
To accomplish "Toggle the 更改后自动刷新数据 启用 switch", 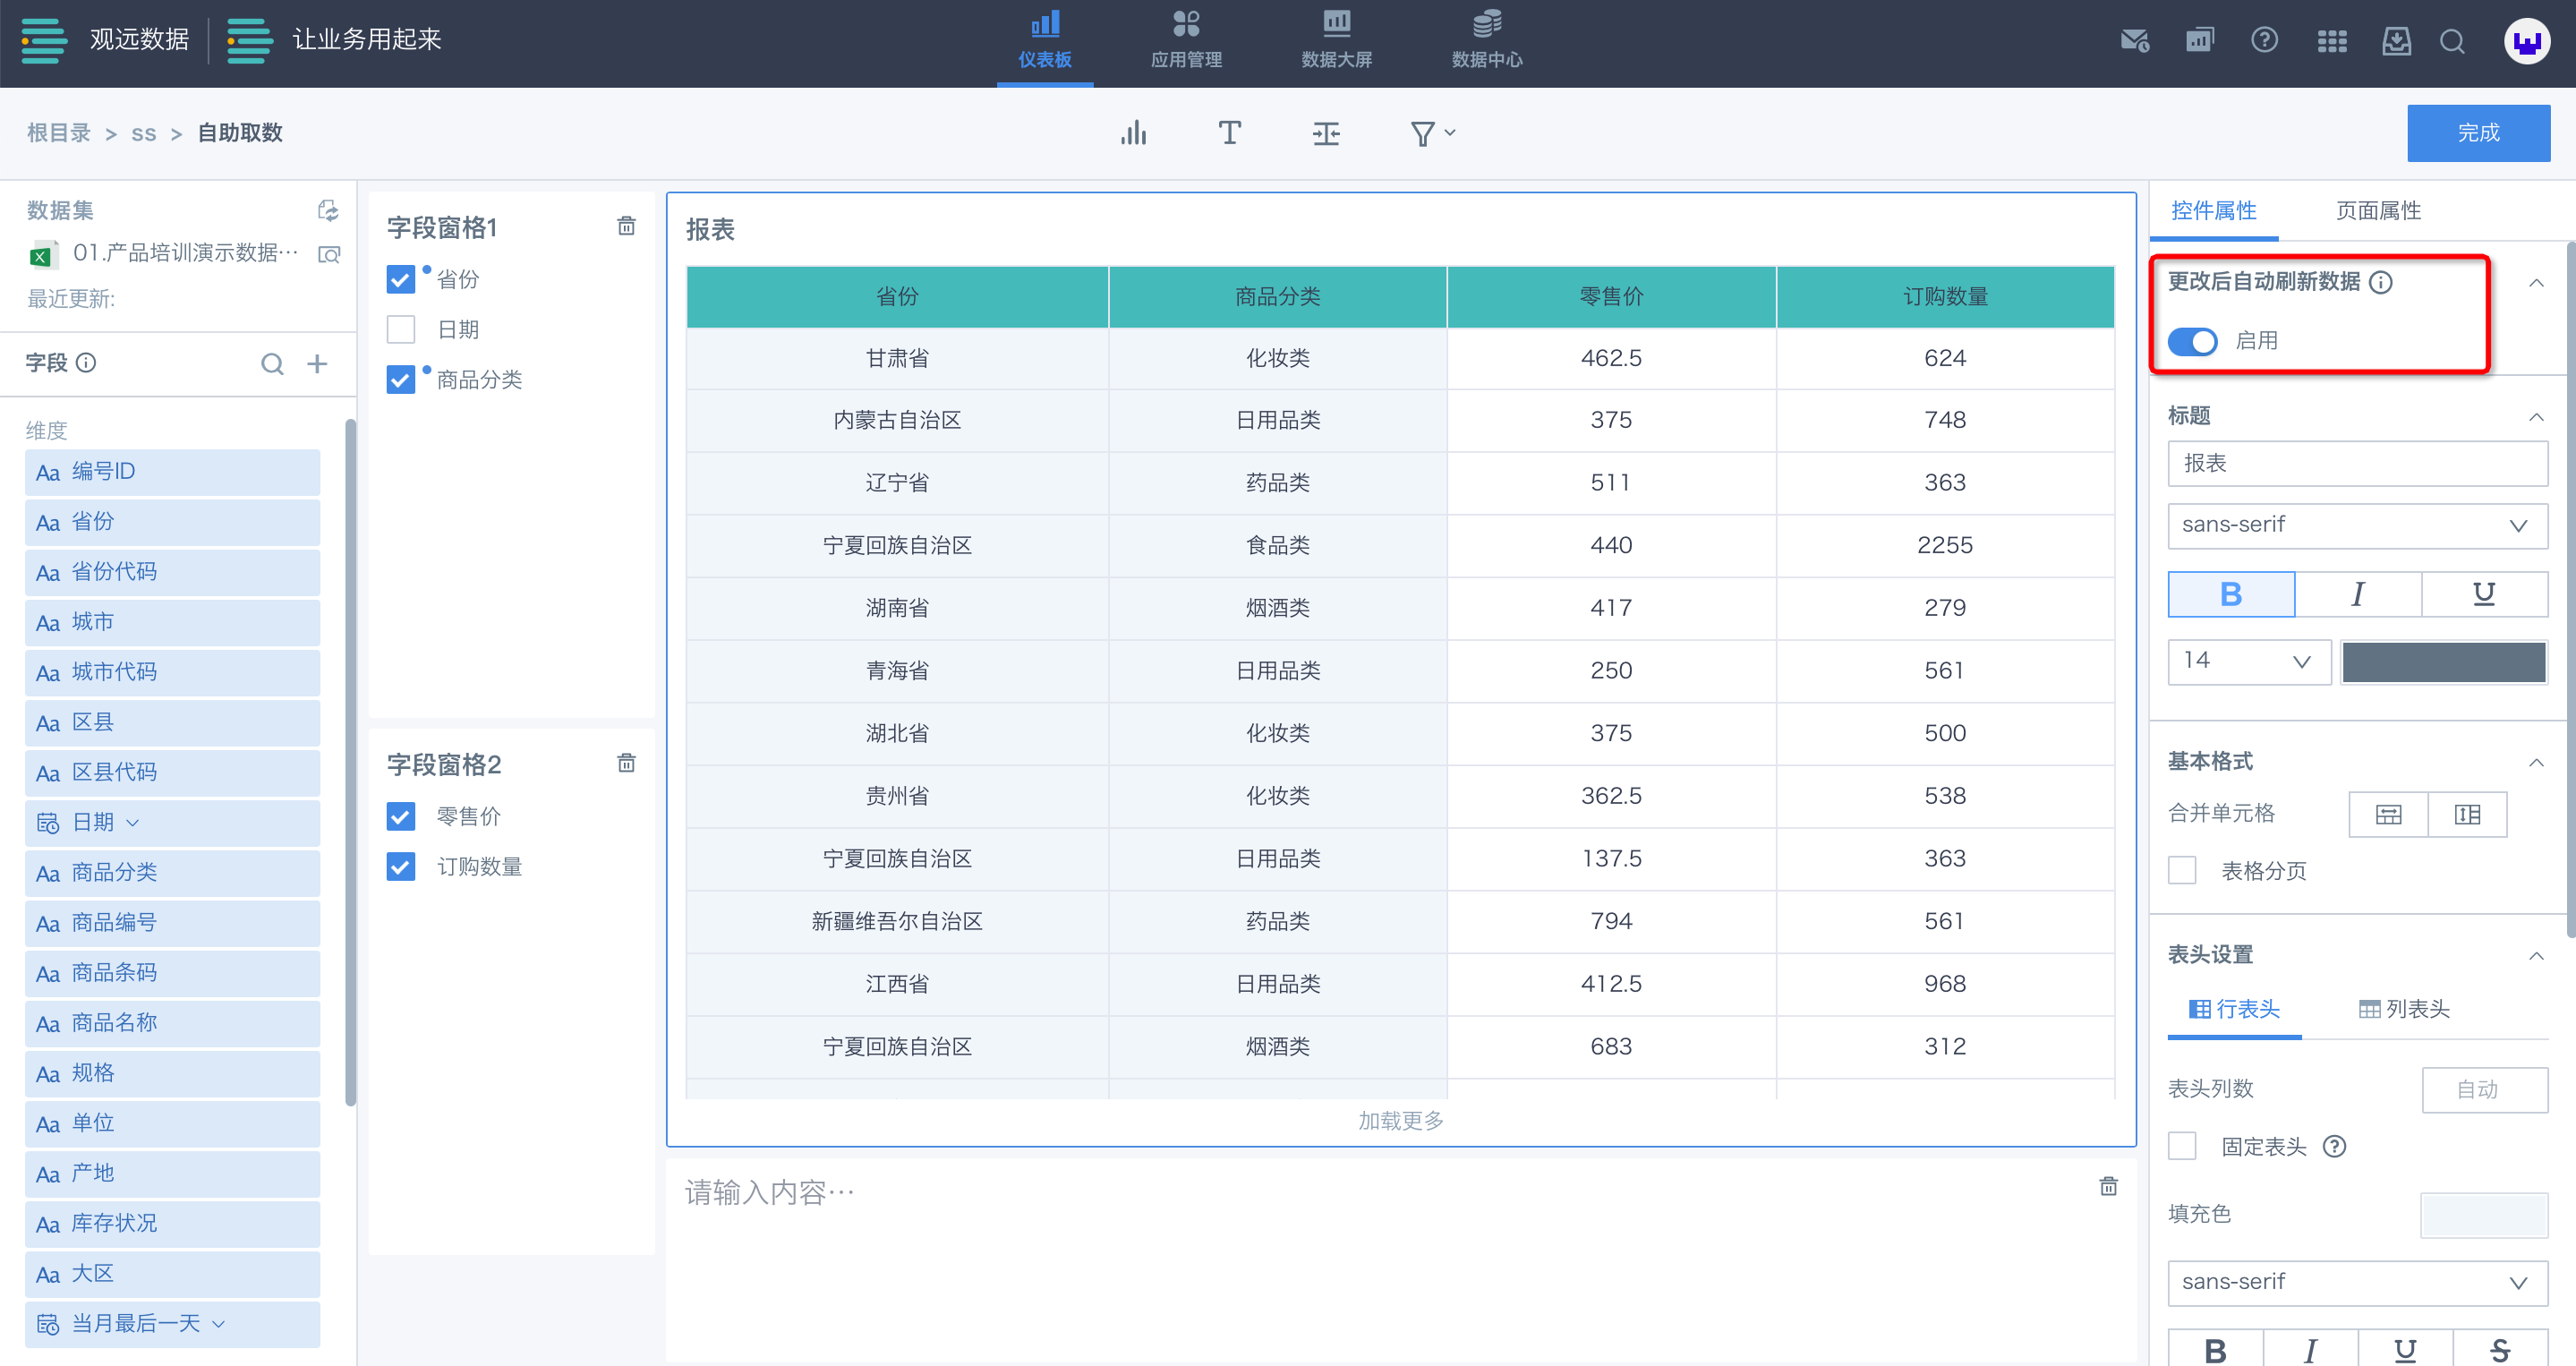I will (2192, 341).
